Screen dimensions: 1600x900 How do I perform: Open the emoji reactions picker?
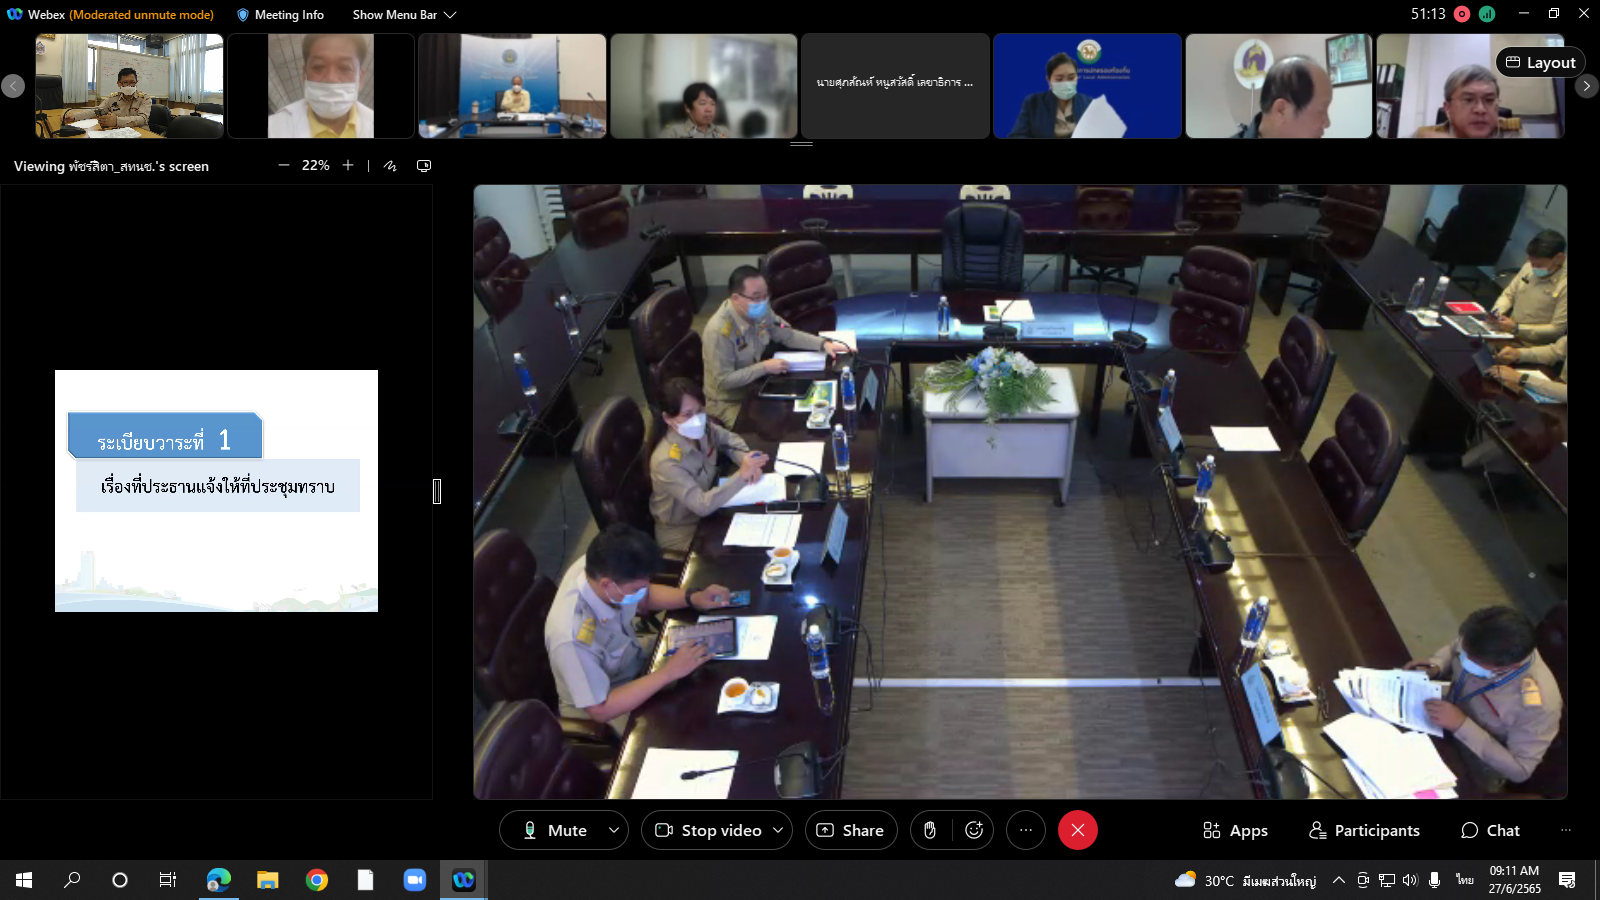[x=974, y=830]
